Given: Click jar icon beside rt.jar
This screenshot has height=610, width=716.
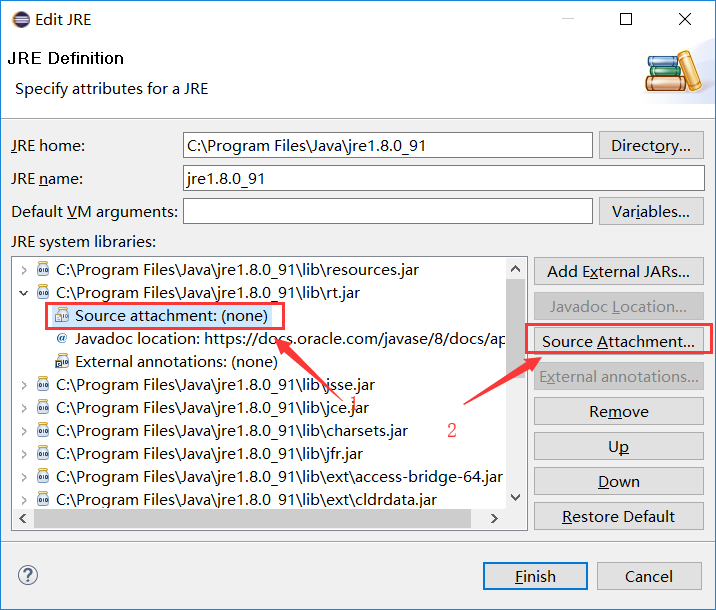Looking at the screenshot, I should click(43, 292).
